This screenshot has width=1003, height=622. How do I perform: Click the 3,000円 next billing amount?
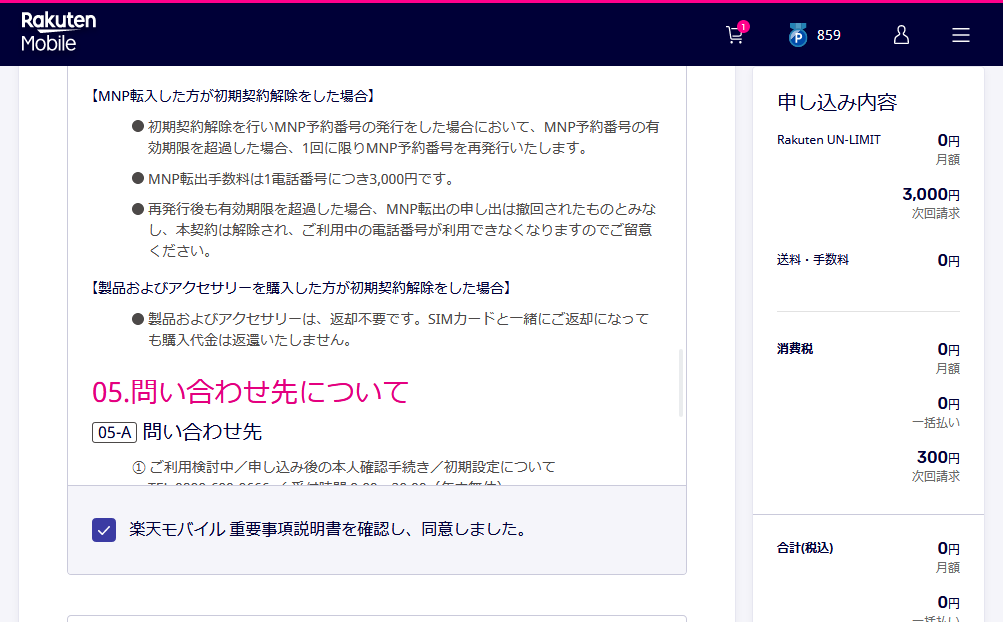click(931, 194)
